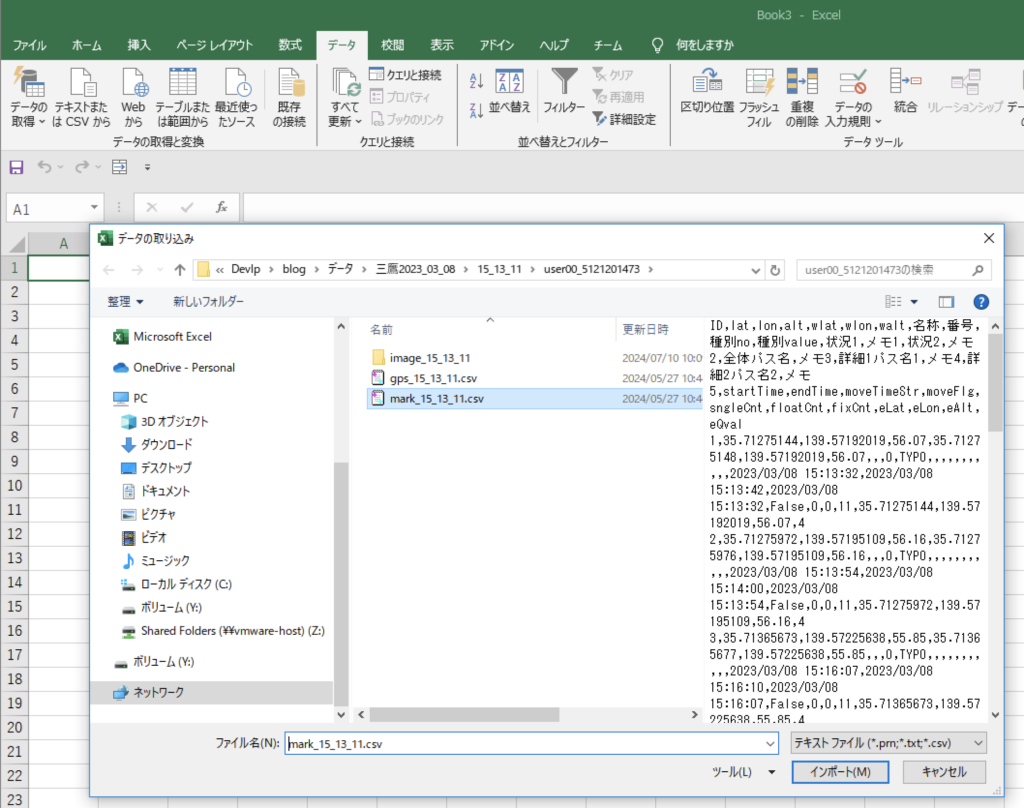Switch to the Home (ホーム) tab
Viewport: 1024px width, 808px height.
point(86,45)
